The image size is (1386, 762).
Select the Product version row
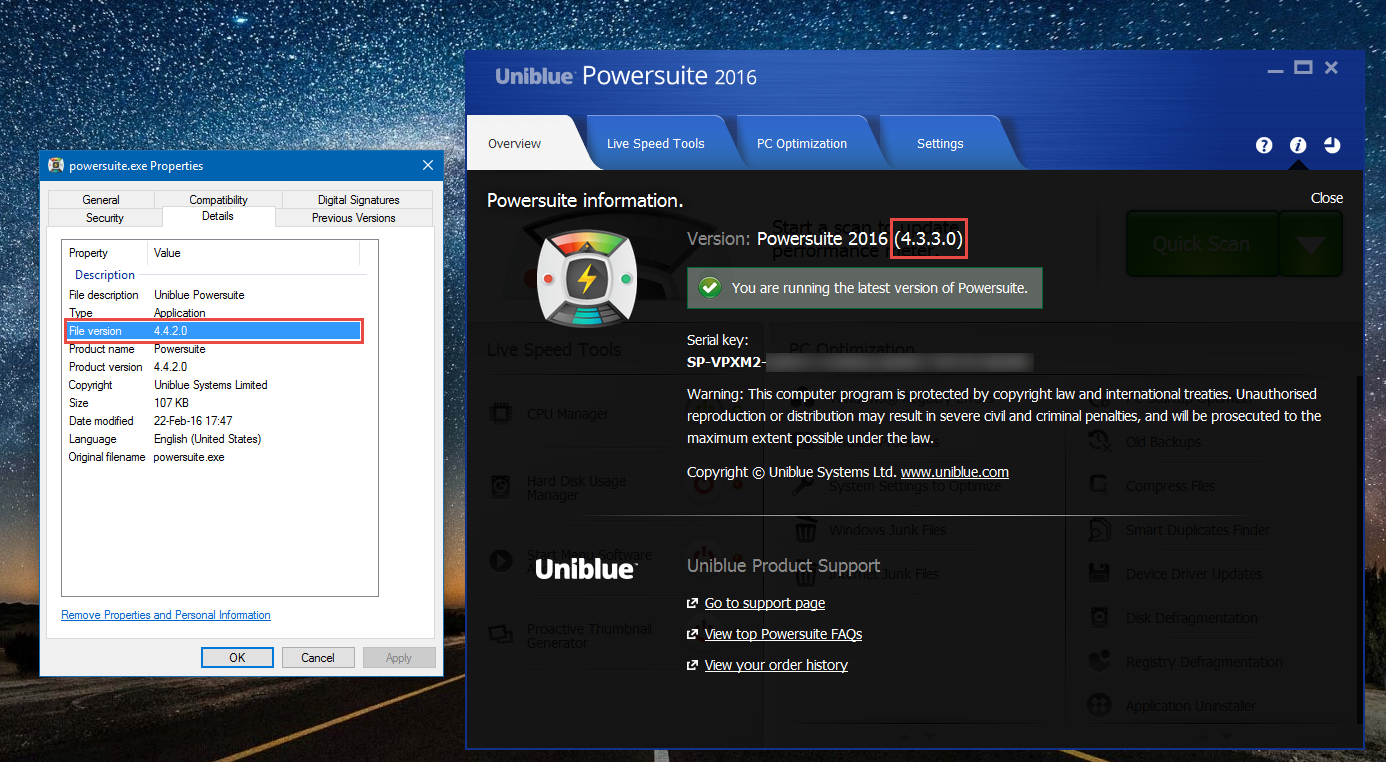tap(215, 367)
